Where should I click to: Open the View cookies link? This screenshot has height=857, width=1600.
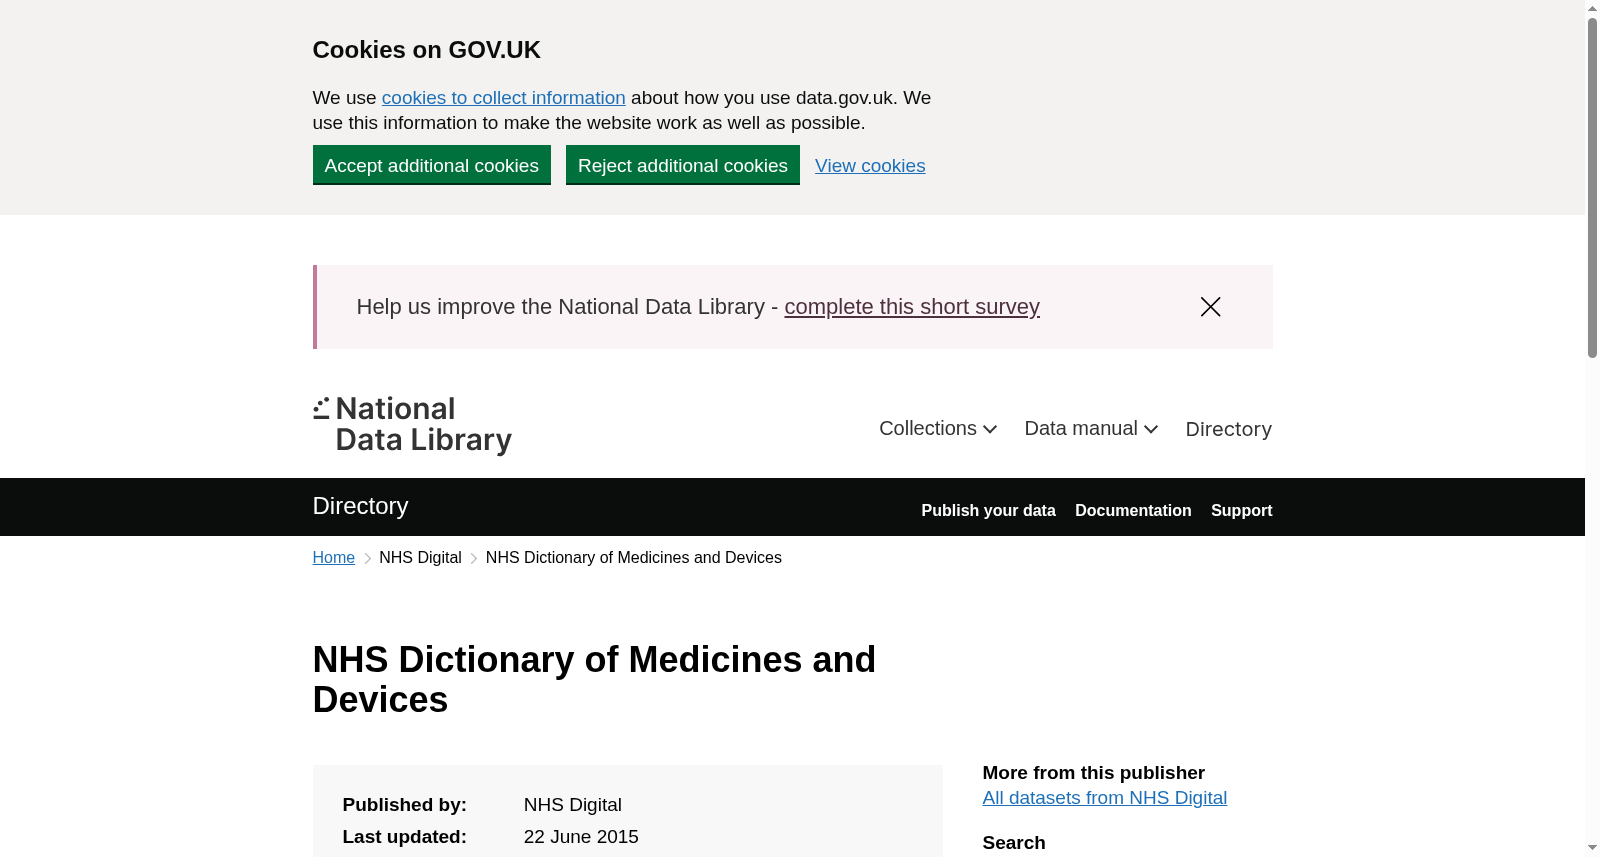pos(870,166)
